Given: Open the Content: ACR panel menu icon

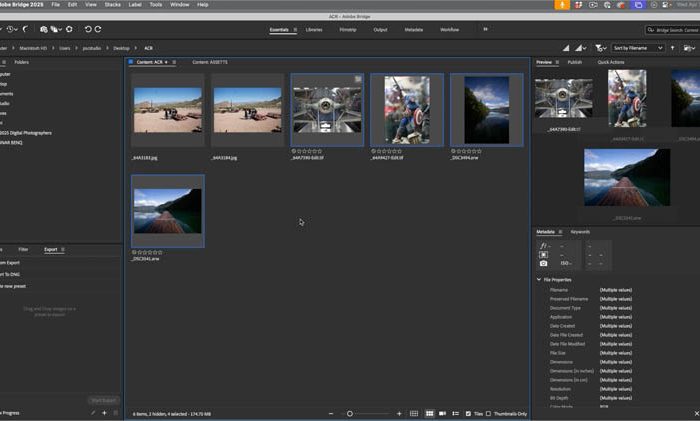Looking at the screenshot, I should point(174,62).
